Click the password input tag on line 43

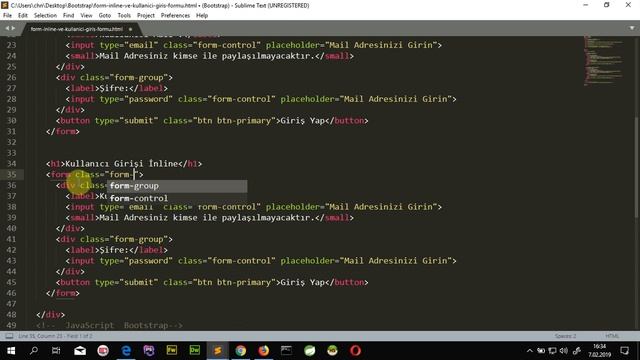click(261, 260)
